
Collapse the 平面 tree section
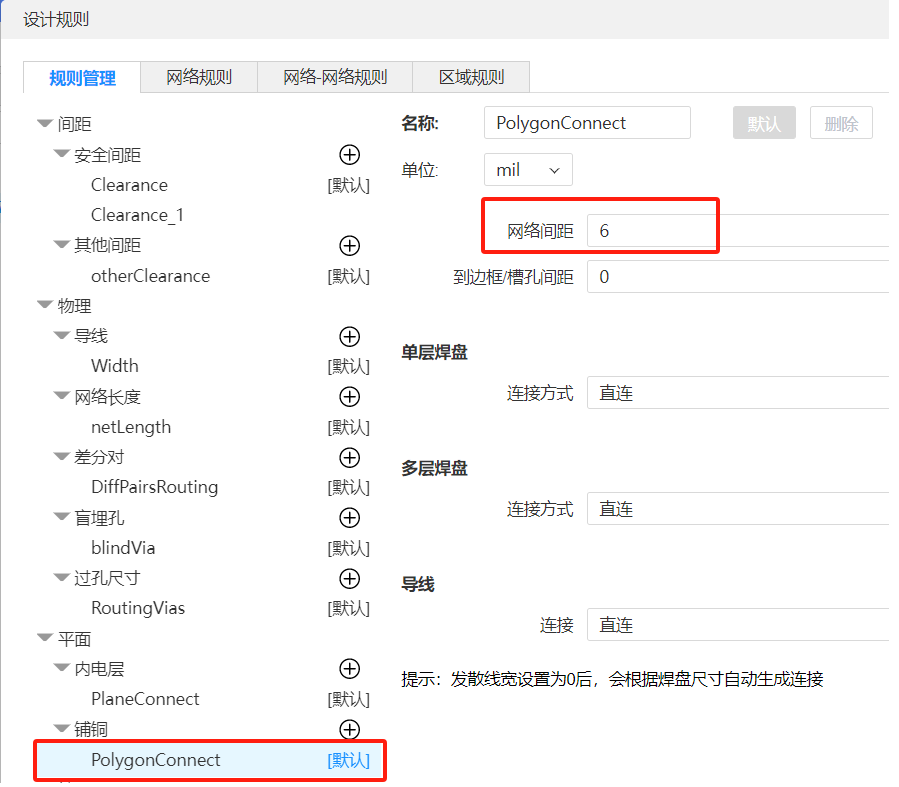coord(45,639)
